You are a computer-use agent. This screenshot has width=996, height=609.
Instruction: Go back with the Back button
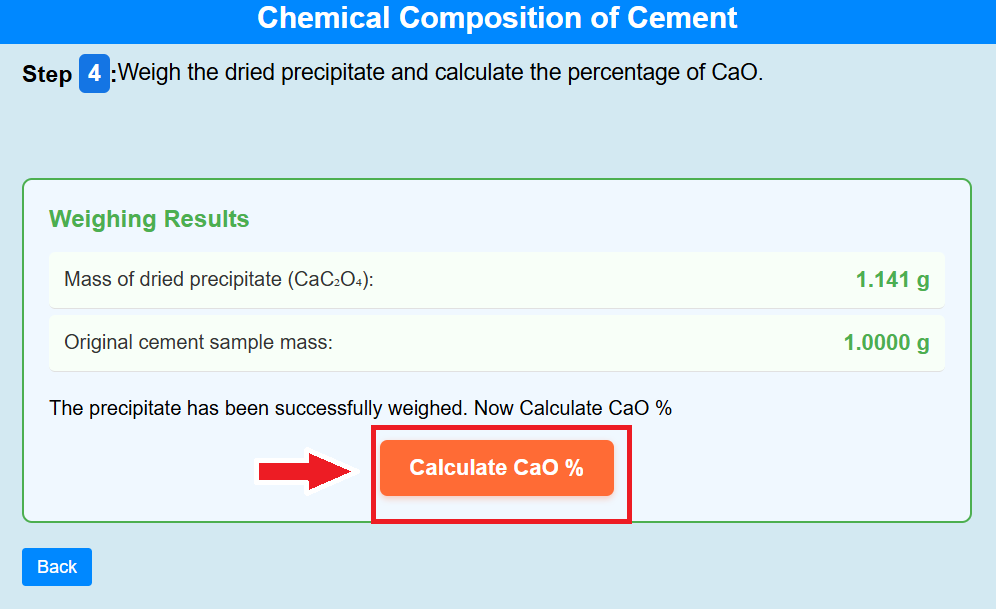click(57, 567)
